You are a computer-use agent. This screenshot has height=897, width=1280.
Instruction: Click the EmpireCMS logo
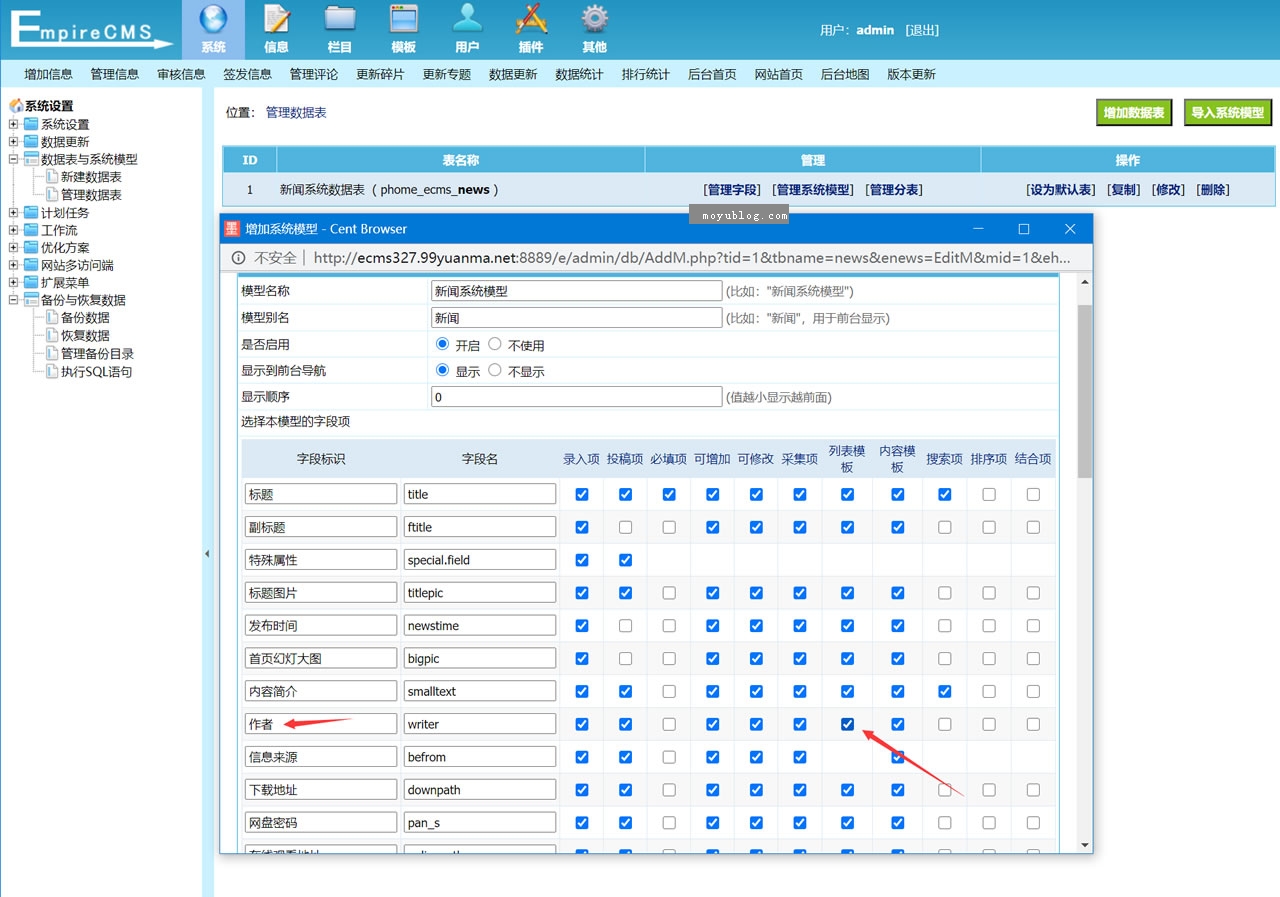pos(88,30)
